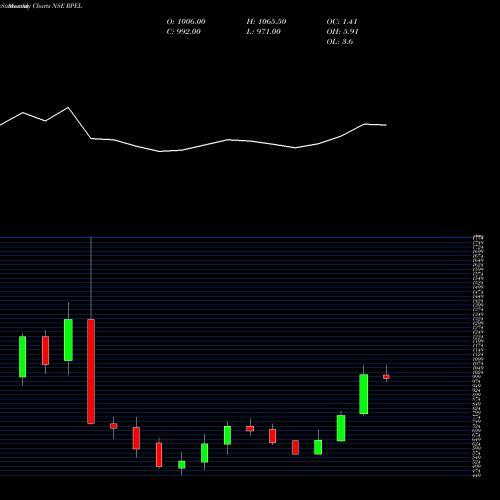Click the open price value O: 1006.00
The width and height of the screenshot is (500, 500).
point(186,22)
